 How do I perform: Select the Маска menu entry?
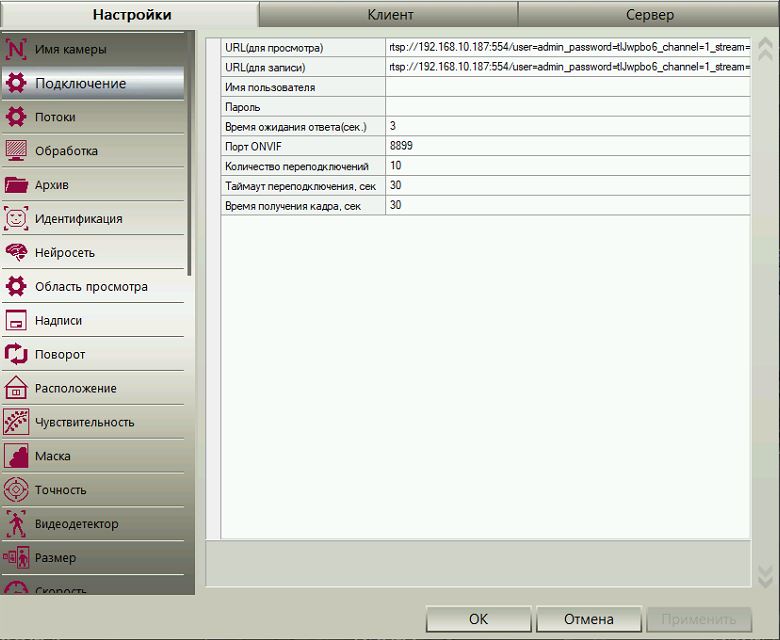tap(93, 456)
